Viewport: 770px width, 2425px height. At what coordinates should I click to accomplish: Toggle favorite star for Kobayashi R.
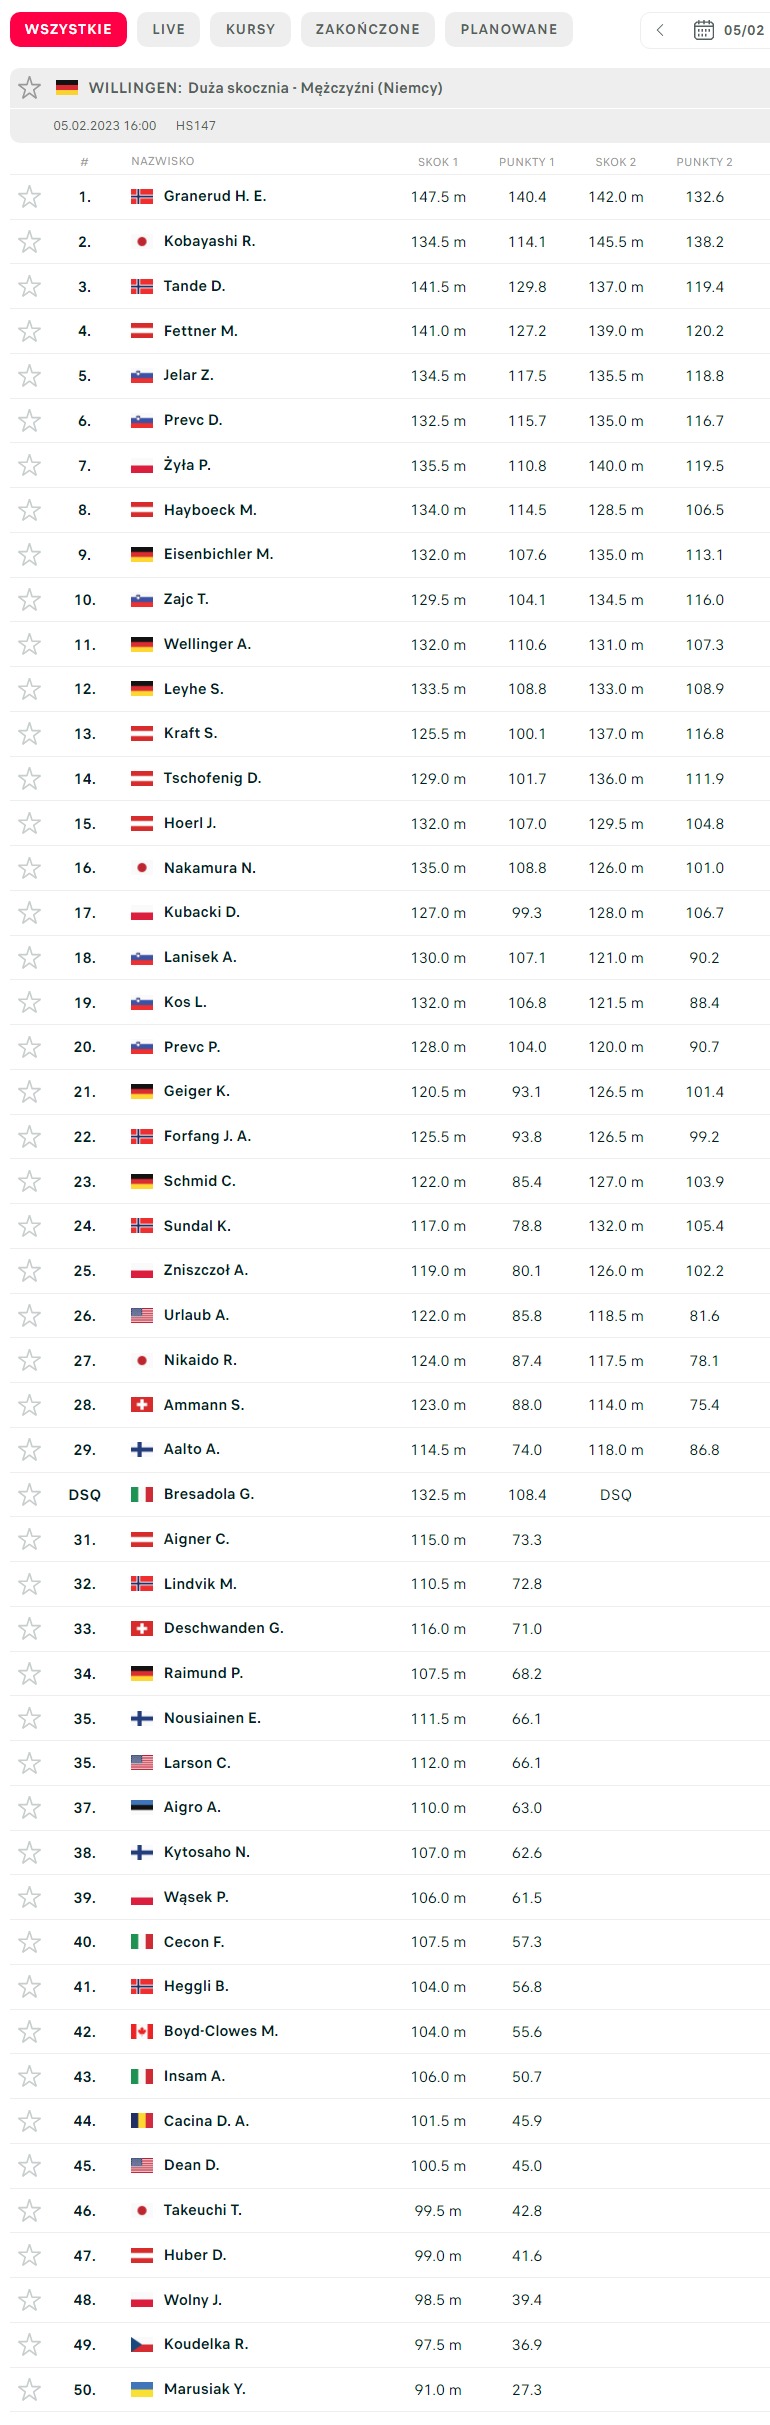point(30,241)
